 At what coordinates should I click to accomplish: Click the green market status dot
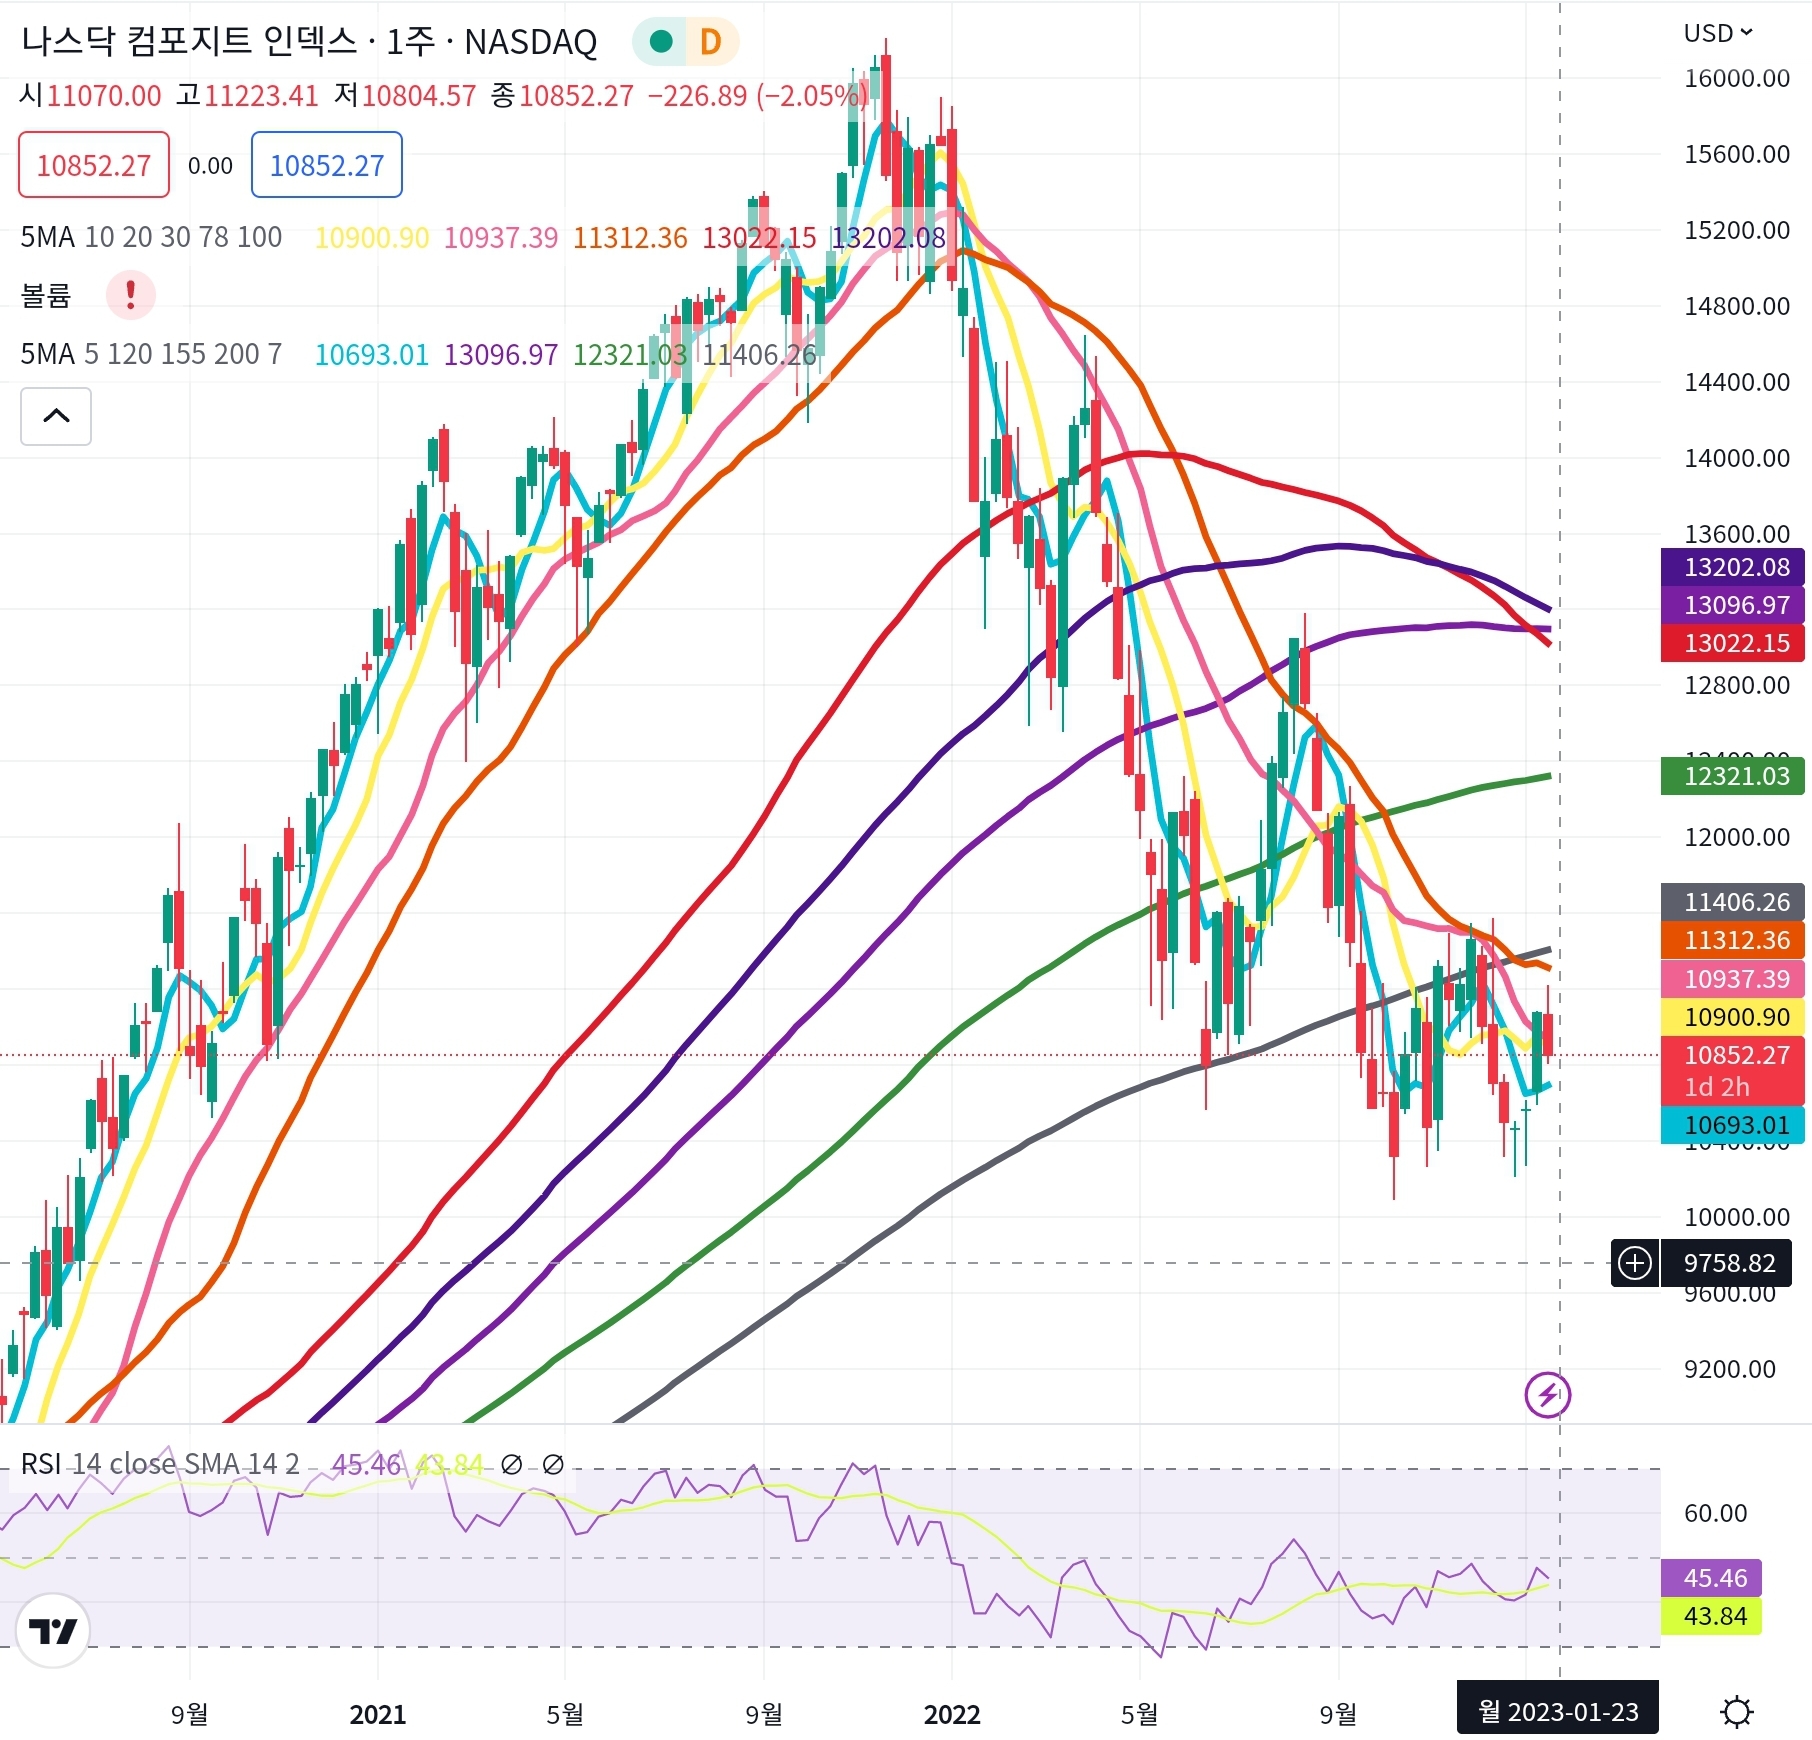click(x=660, y=41)
